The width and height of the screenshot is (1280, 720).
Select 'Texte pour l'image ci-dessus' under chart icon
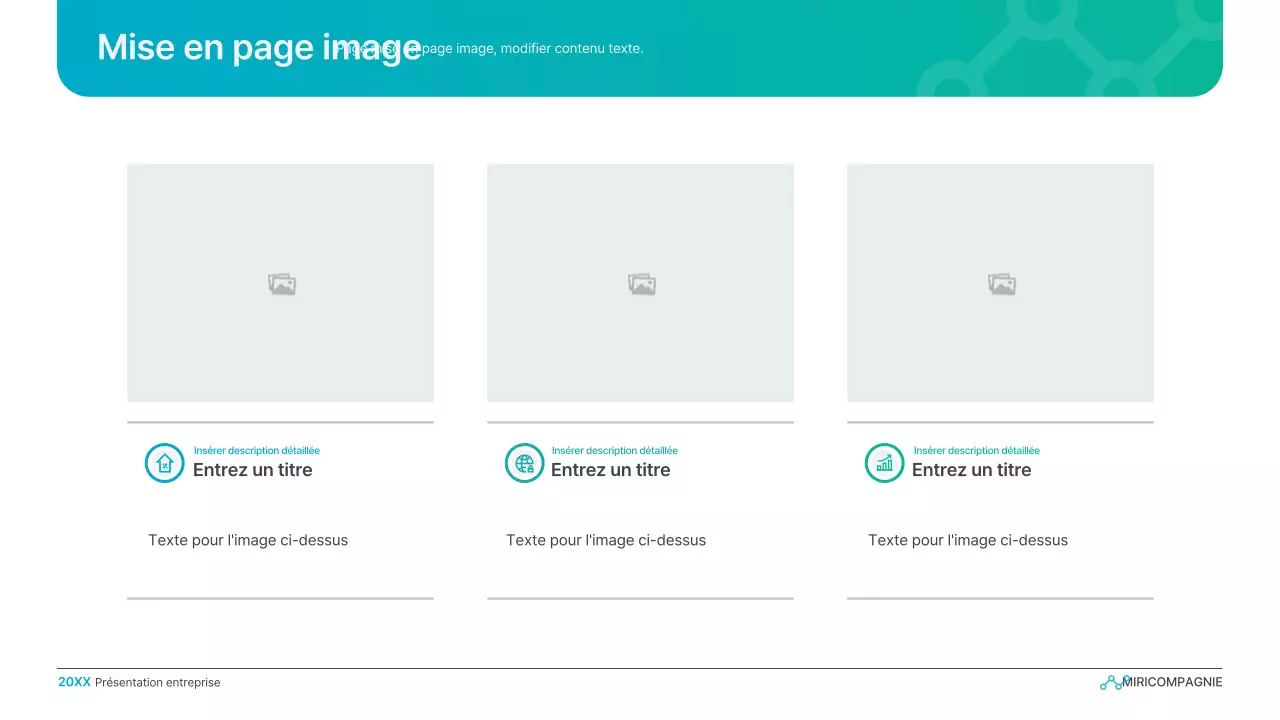968,540
